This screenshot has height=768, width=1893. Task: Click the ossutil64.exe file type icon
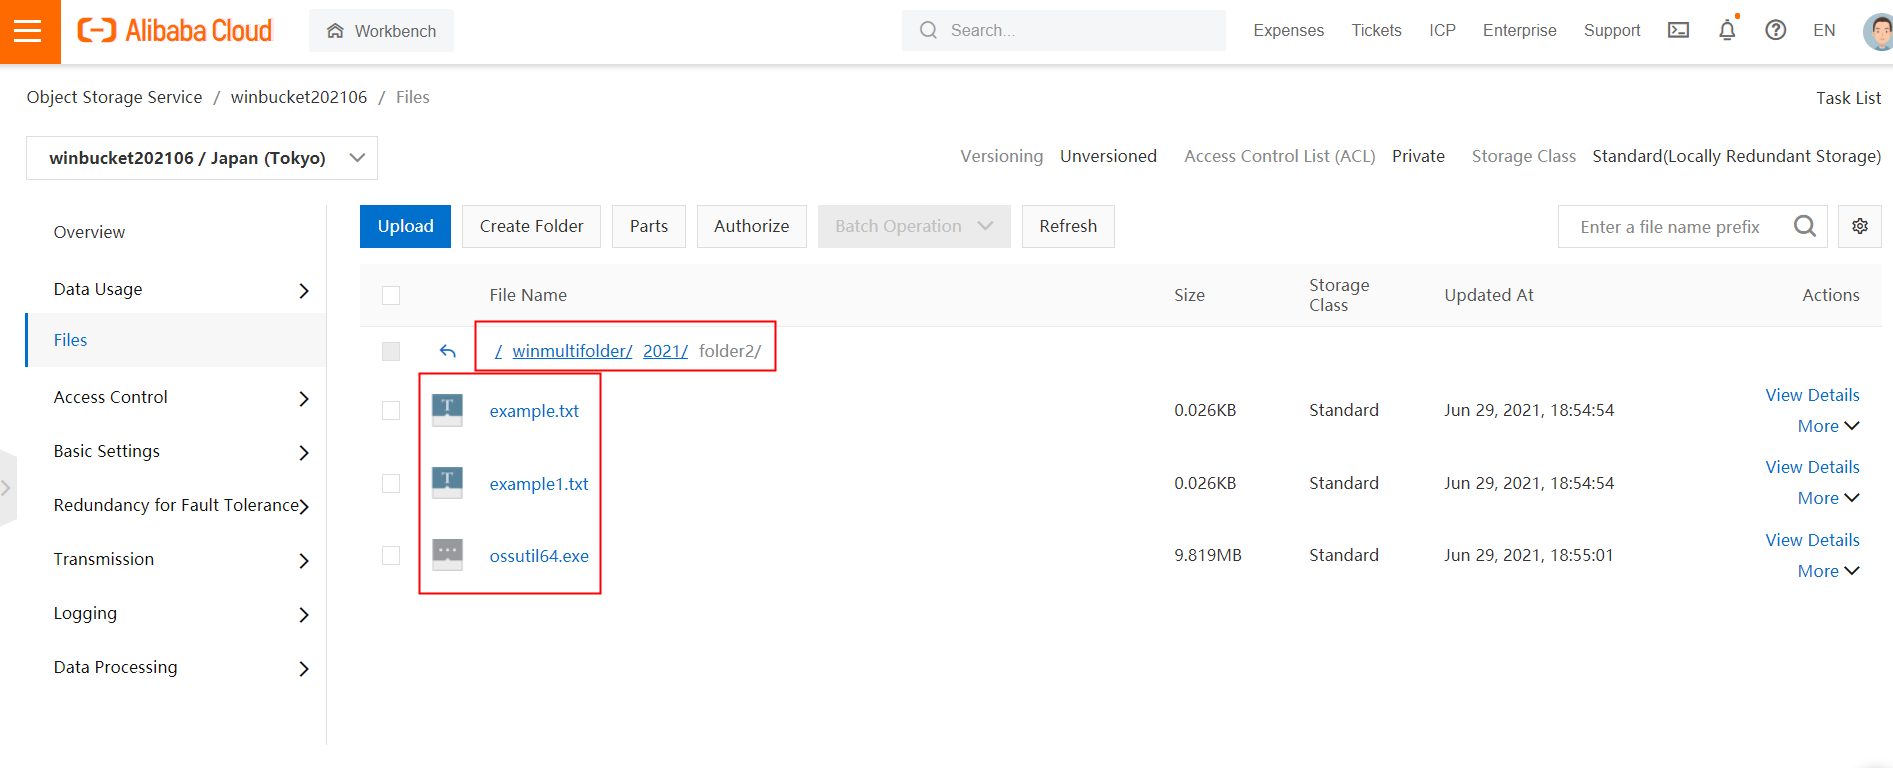click(447, 555)
